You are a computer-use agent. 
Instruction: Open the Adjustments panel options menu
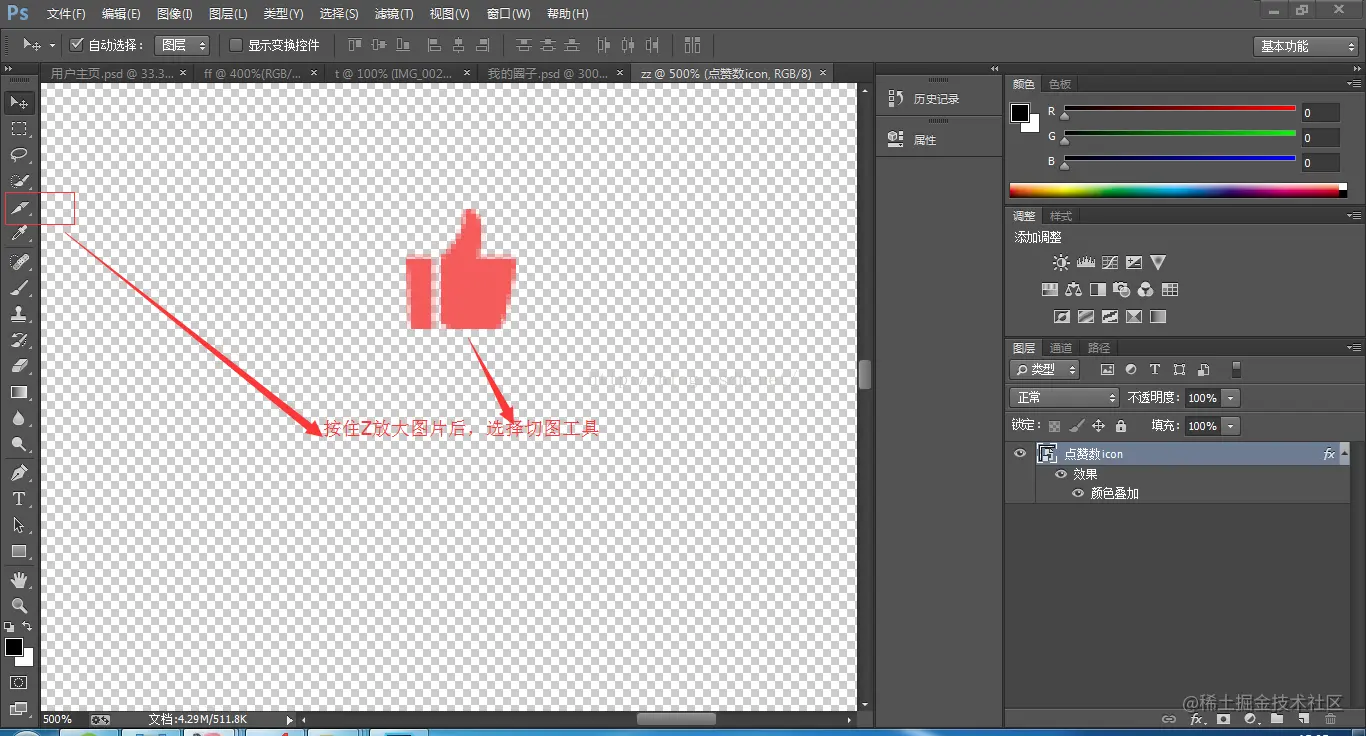tap(1354, 216)
